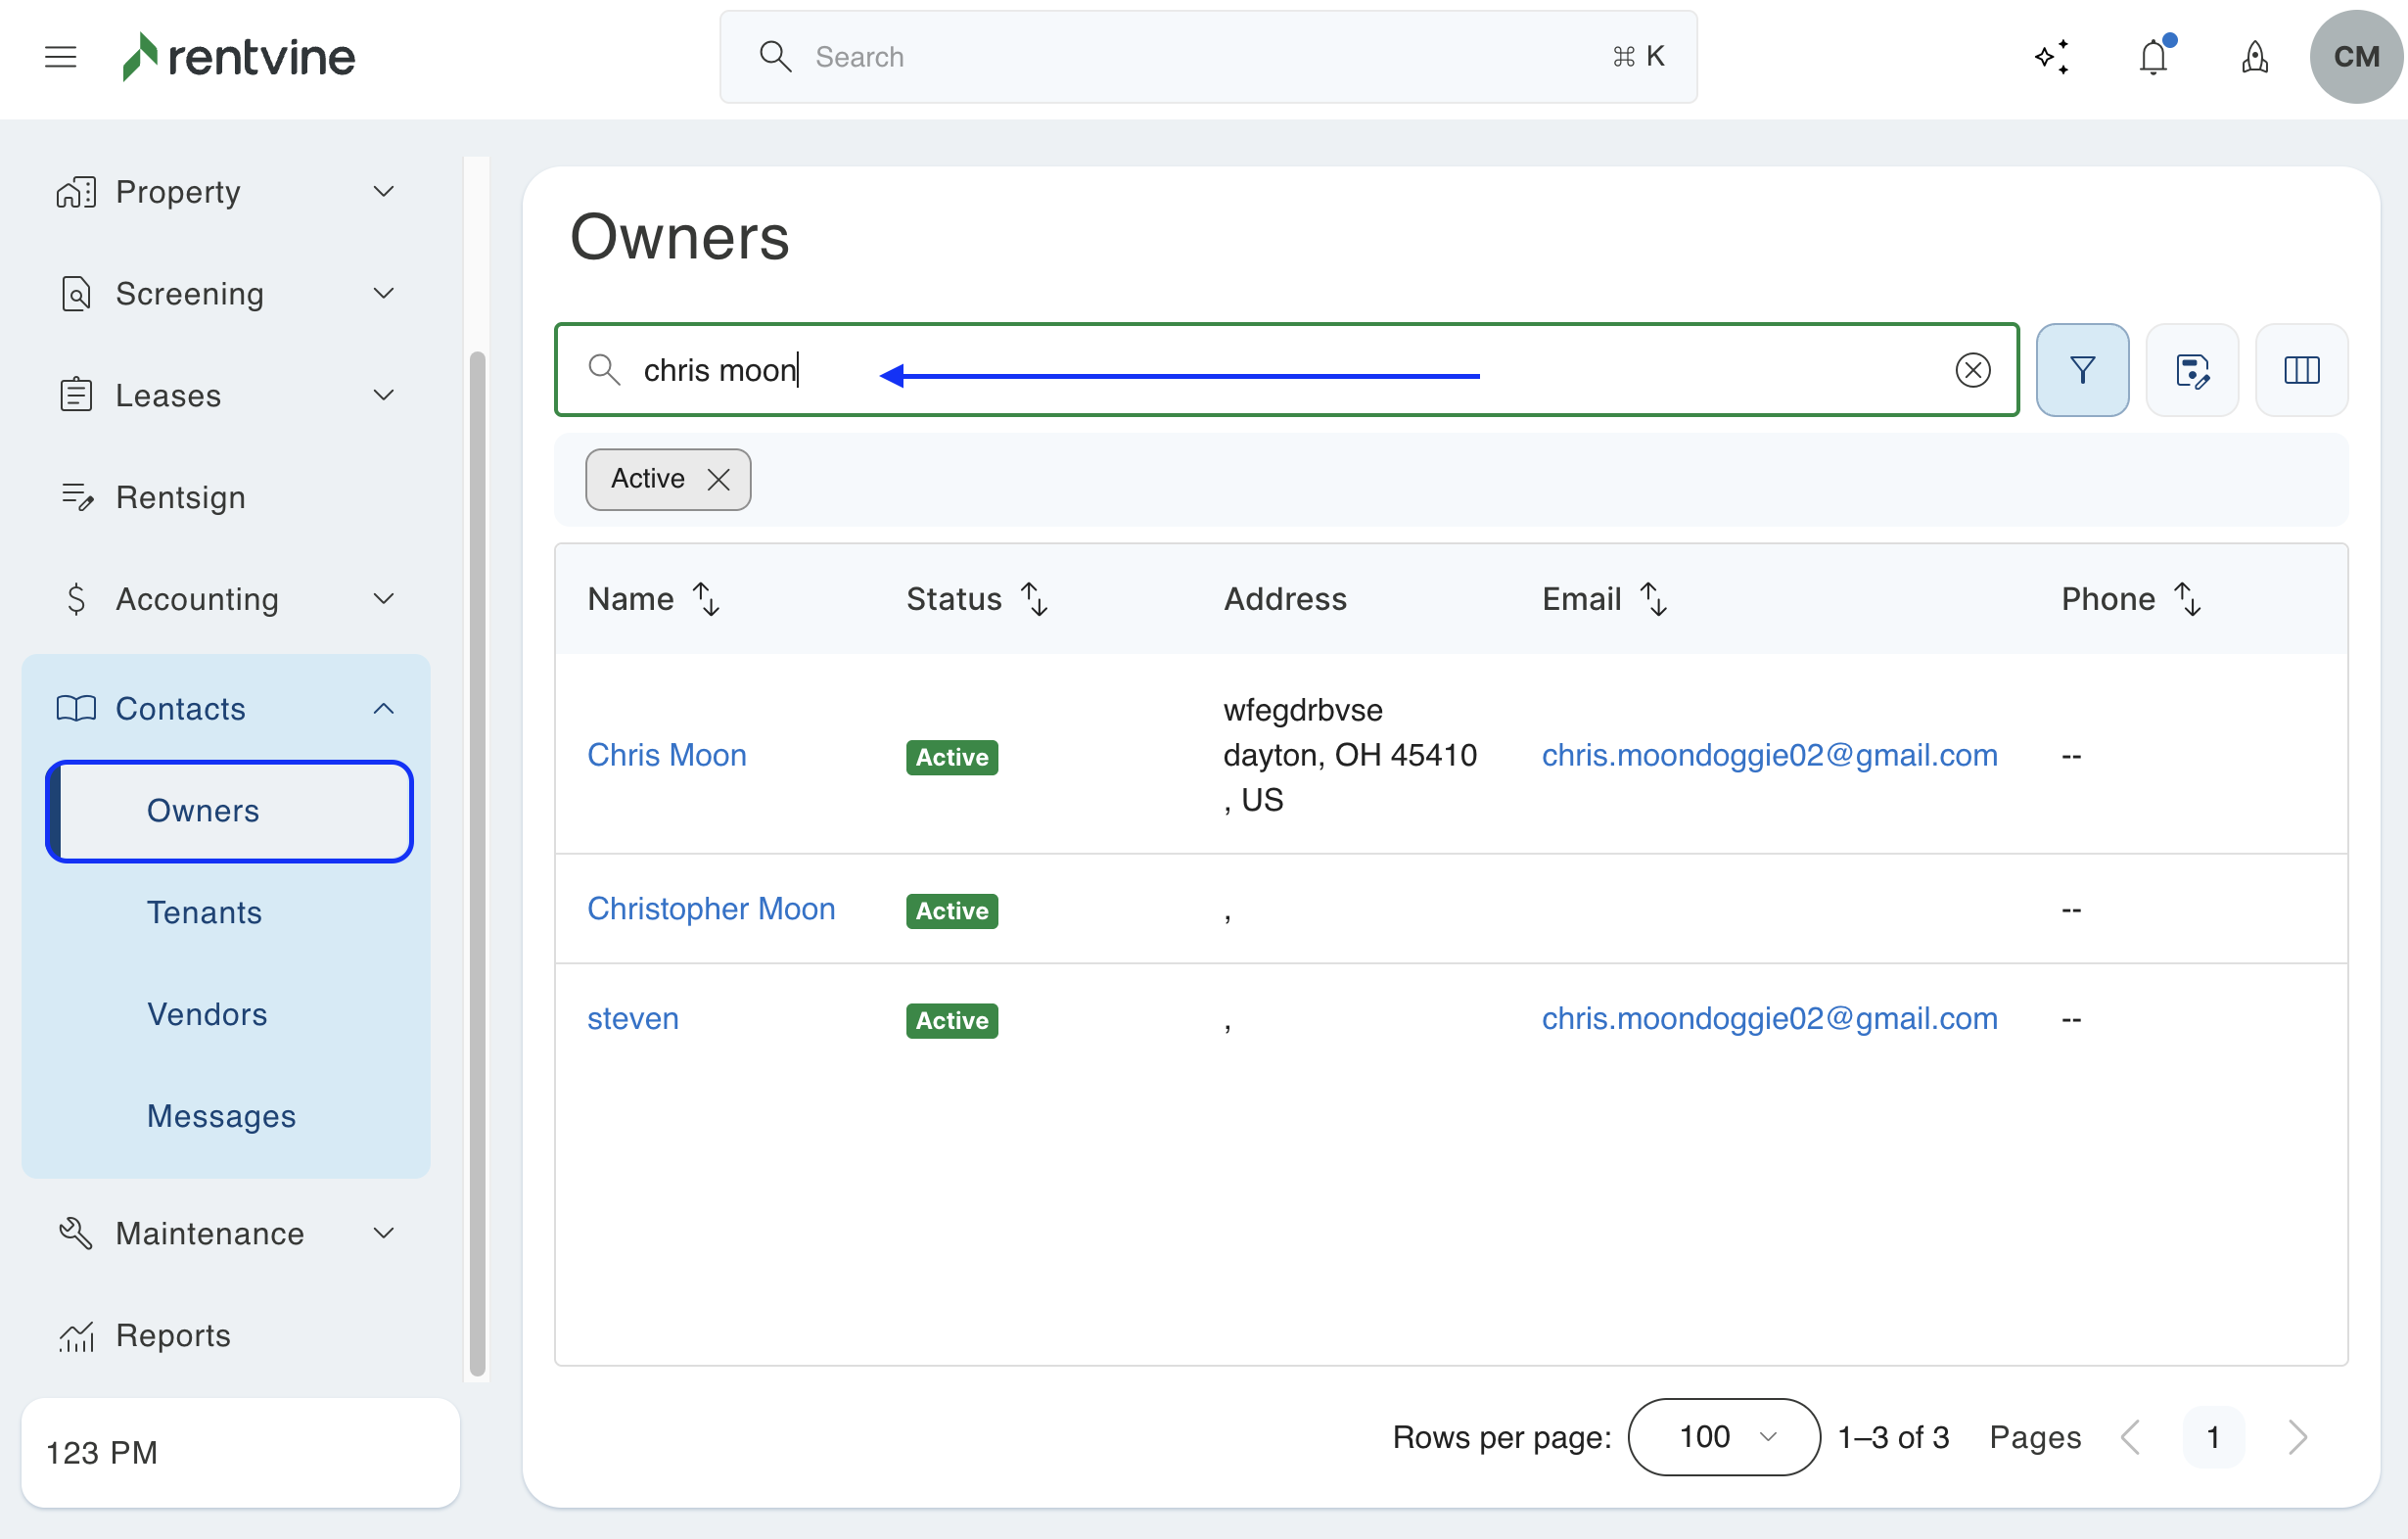Screen dimensions: 2408x1539
Task: Open Vendors in the sidebar
Action: pos(207,1014)
